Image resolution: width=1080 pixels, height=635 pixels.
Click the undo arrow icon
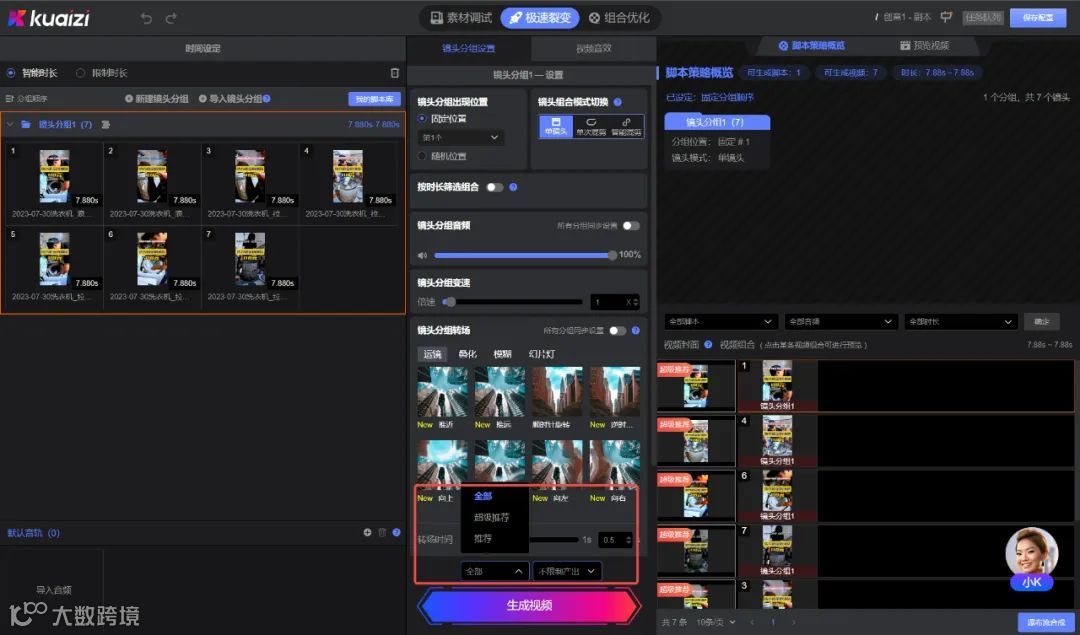[x=146, y=19]
